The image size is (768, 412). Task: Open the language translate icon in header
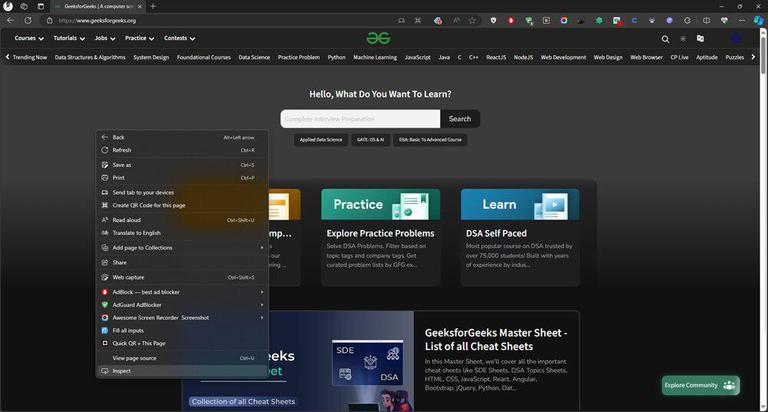click(x=700, y=38)
